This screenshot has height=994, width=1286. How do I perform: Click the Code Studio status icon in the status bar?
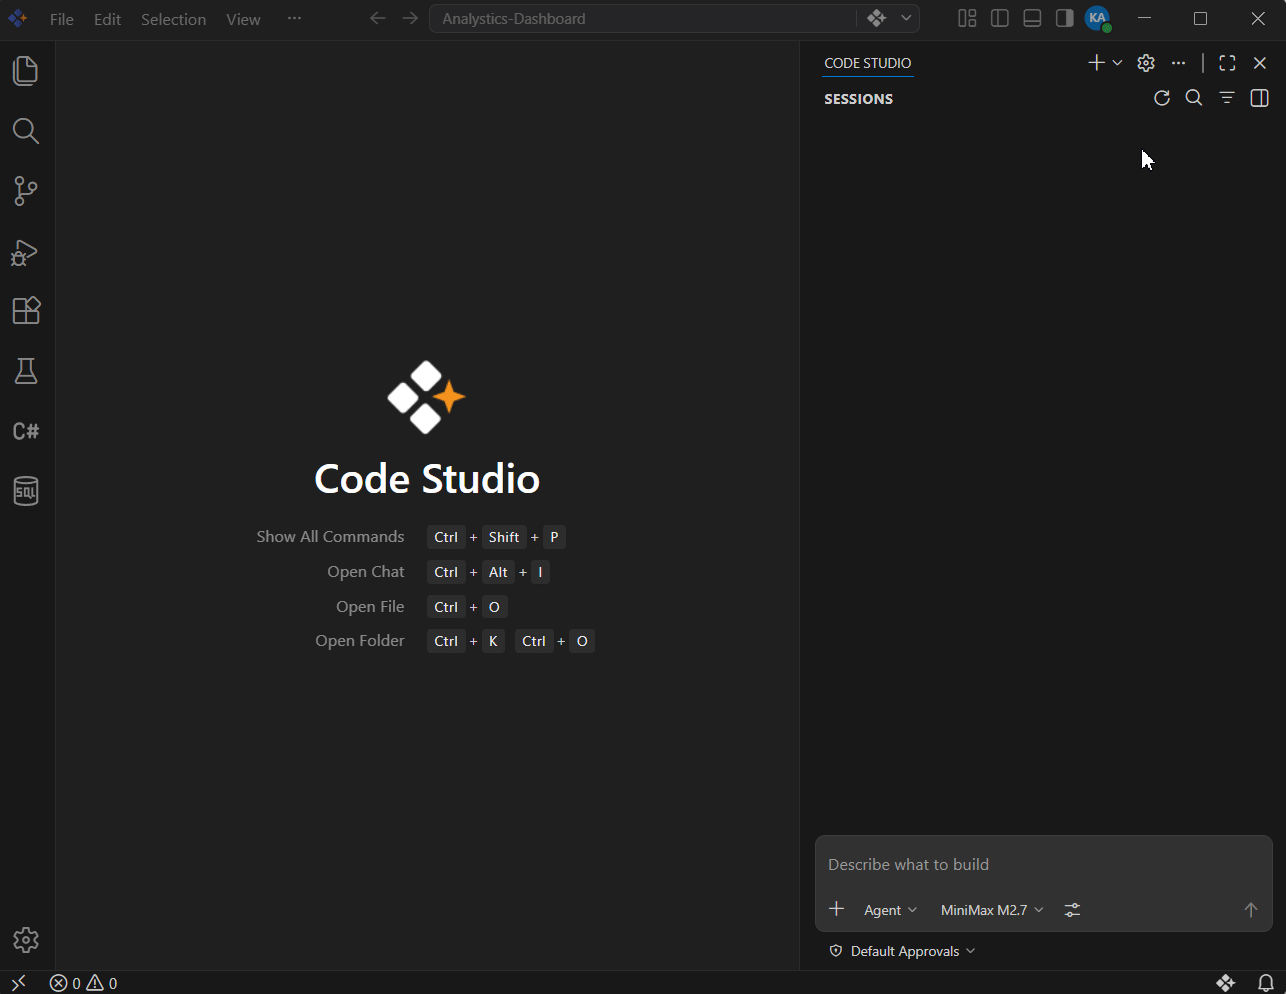click(1226, 983)
